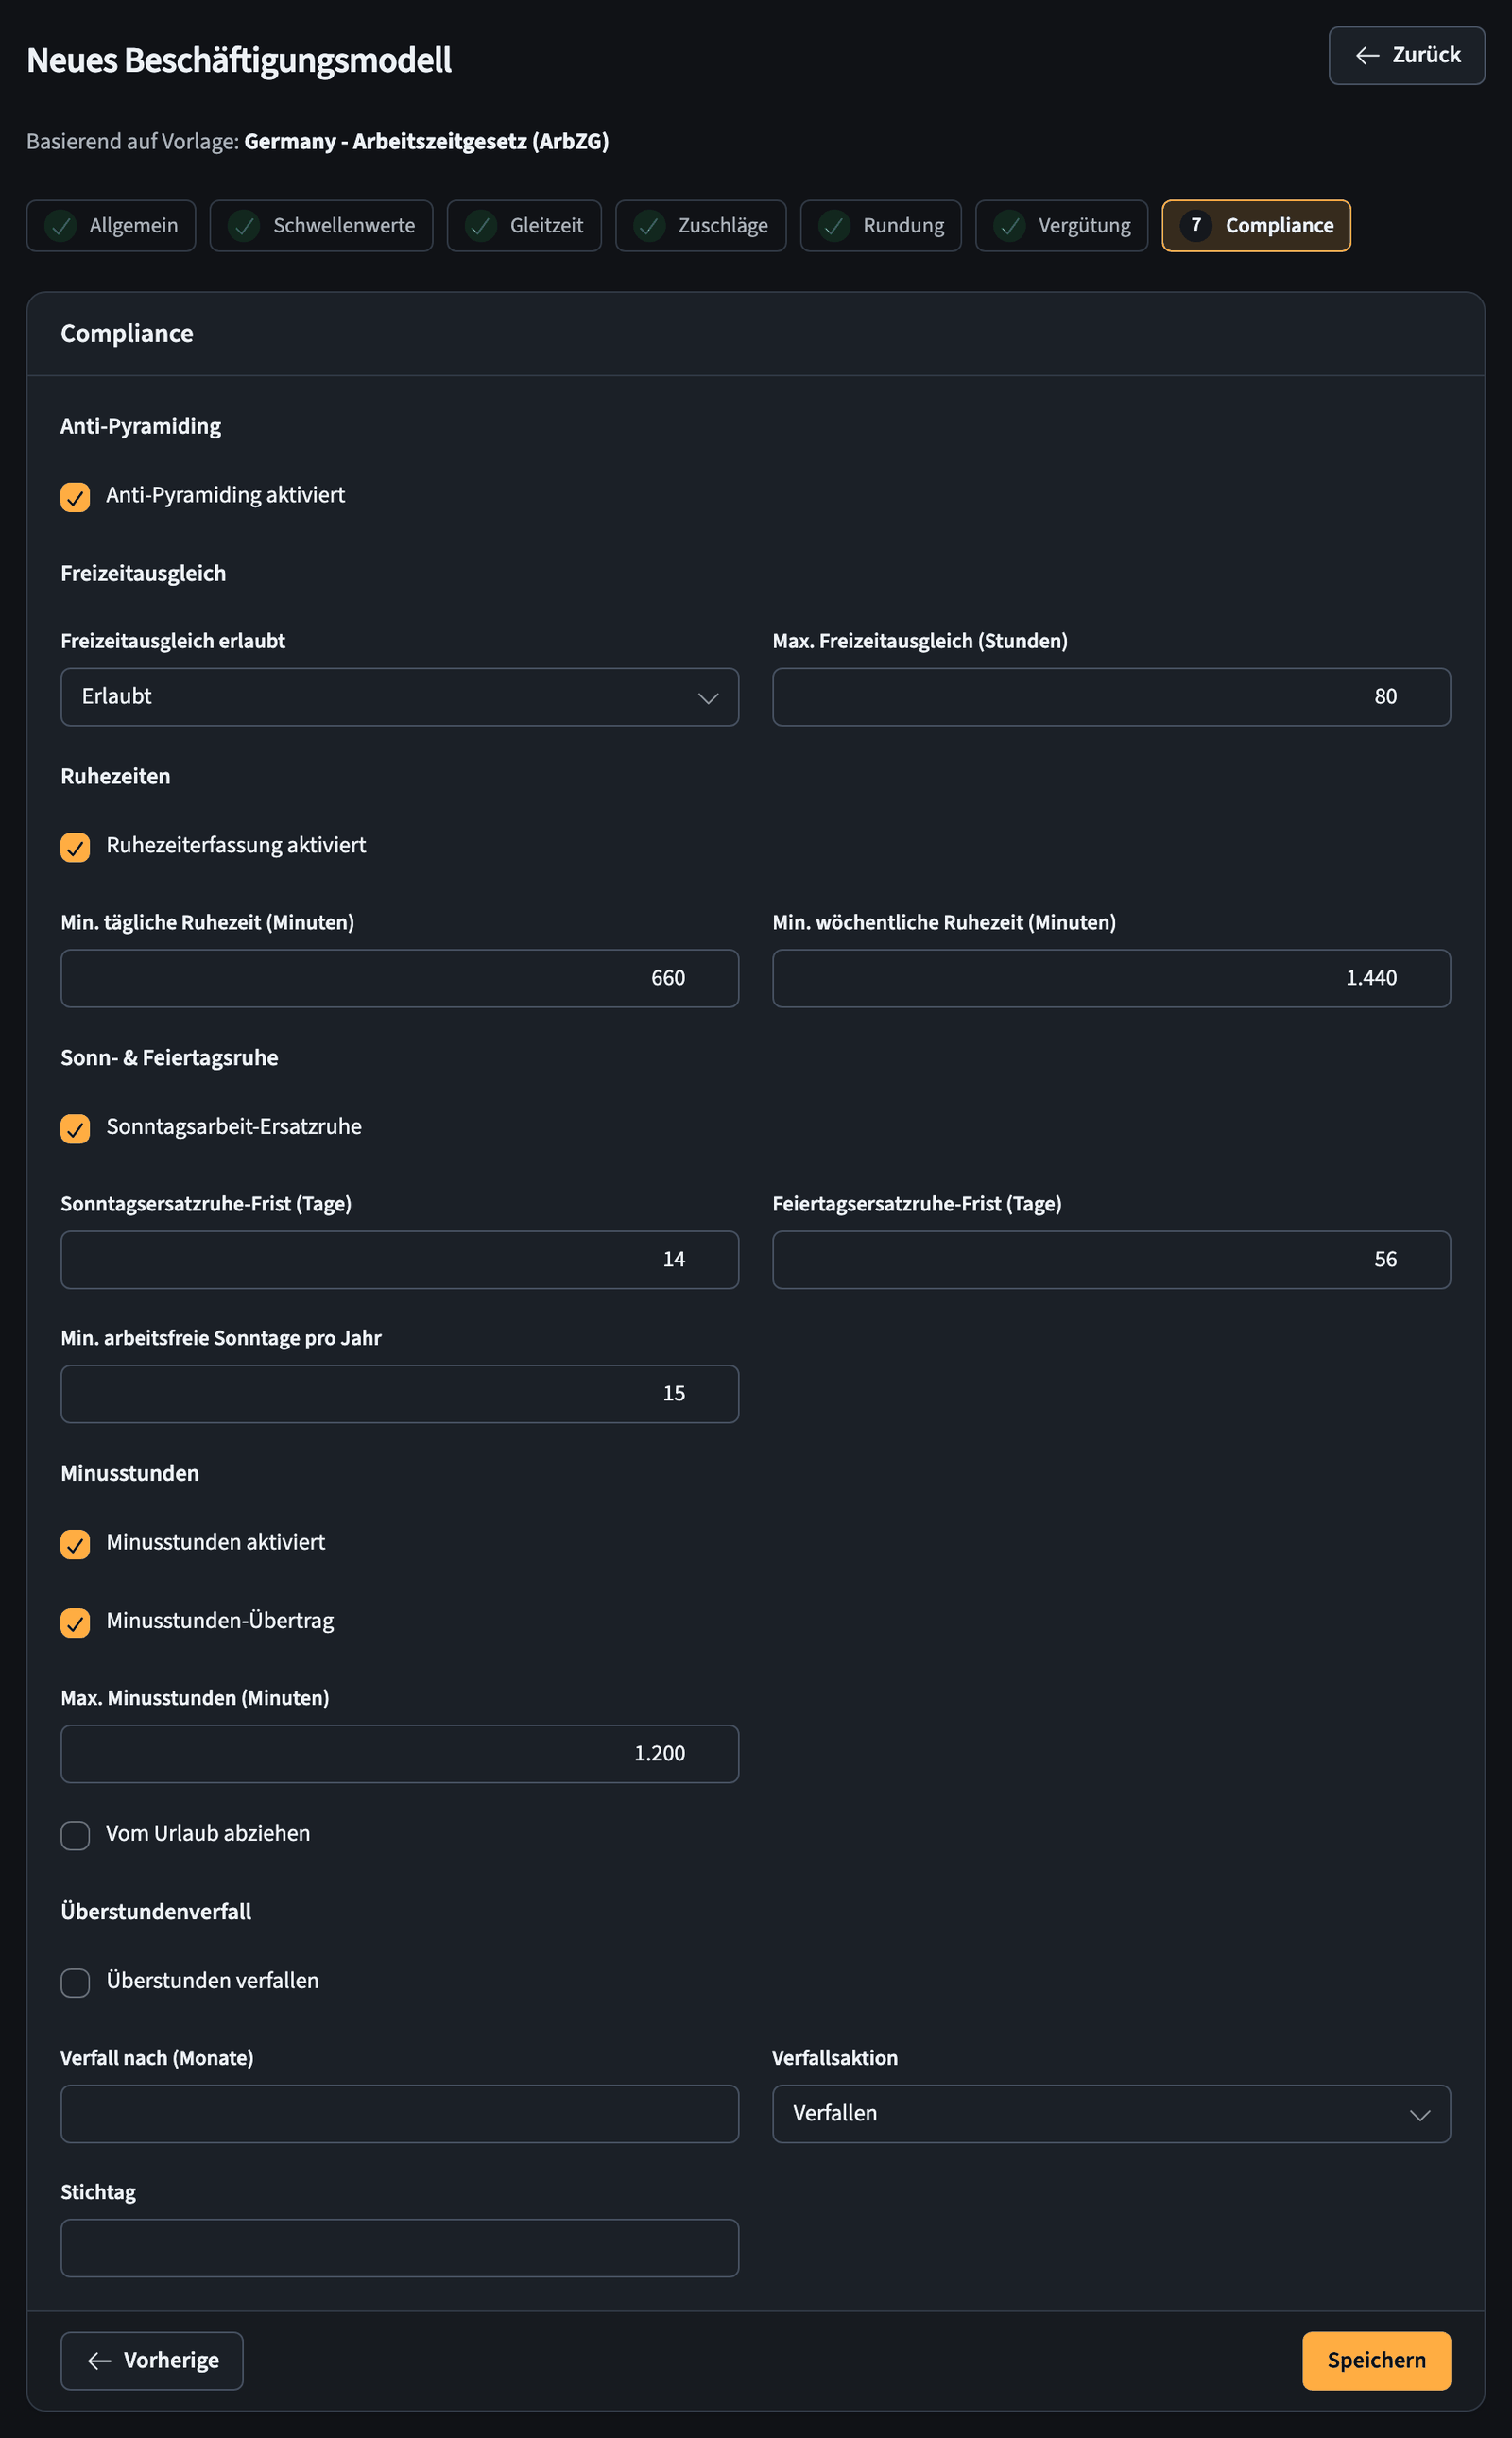Select the Zuschläge step tab

click(701, 226)
